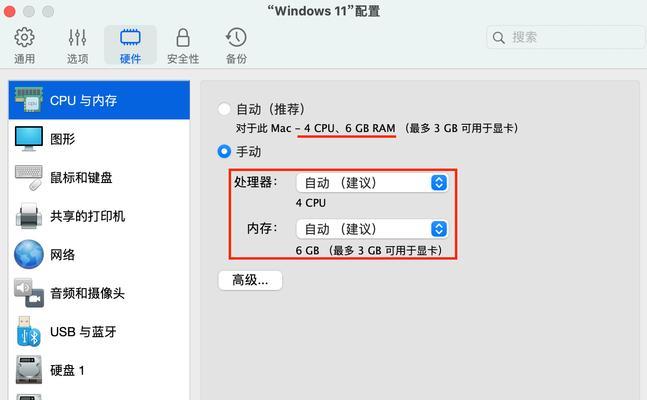Image resolution: width=647 pixels, height=400 pixels.
Task: Choose the 手动 manual radio option
Action: click(x=224, y=151)
